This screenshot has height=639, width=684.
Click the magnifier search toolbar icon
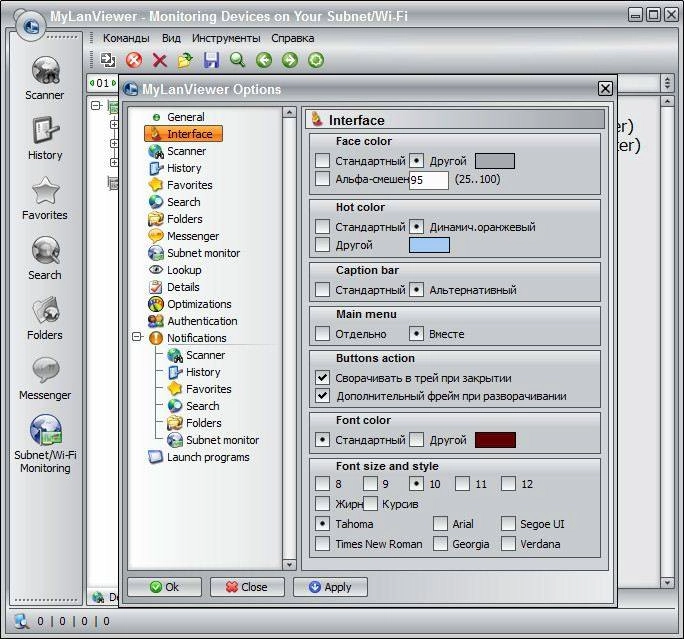pos(237,60)
